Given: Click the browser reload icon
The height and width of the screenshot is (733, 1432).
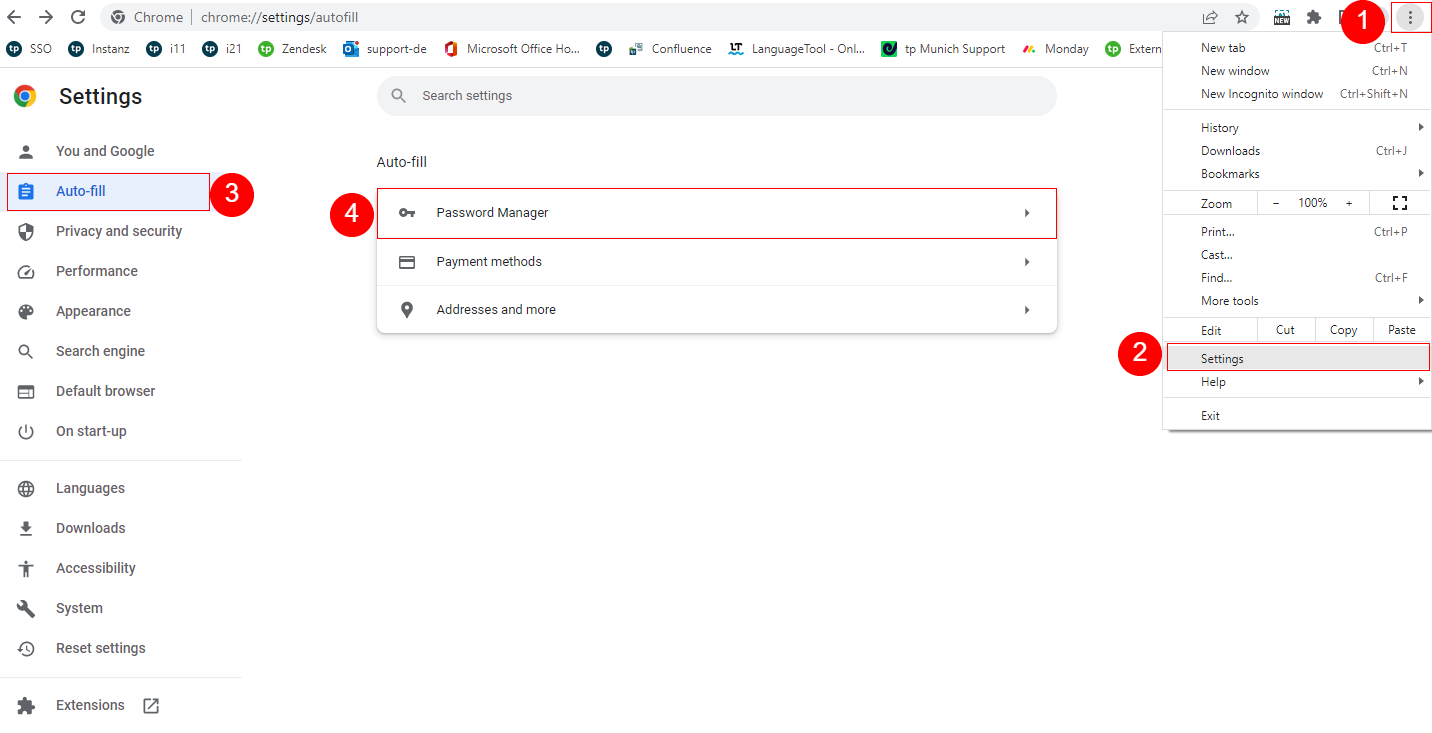Looking at the screenshot, I should (78, 17).
